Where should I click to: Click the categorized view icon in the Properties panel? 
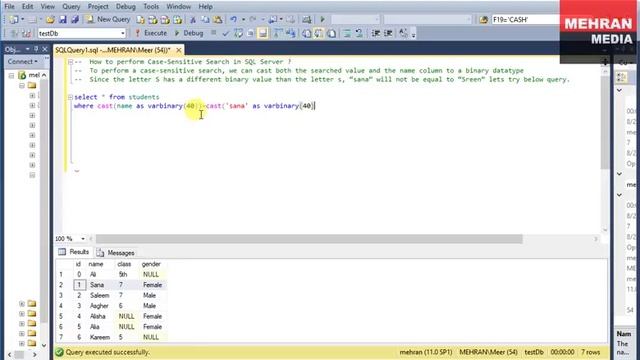click(622, 77)
